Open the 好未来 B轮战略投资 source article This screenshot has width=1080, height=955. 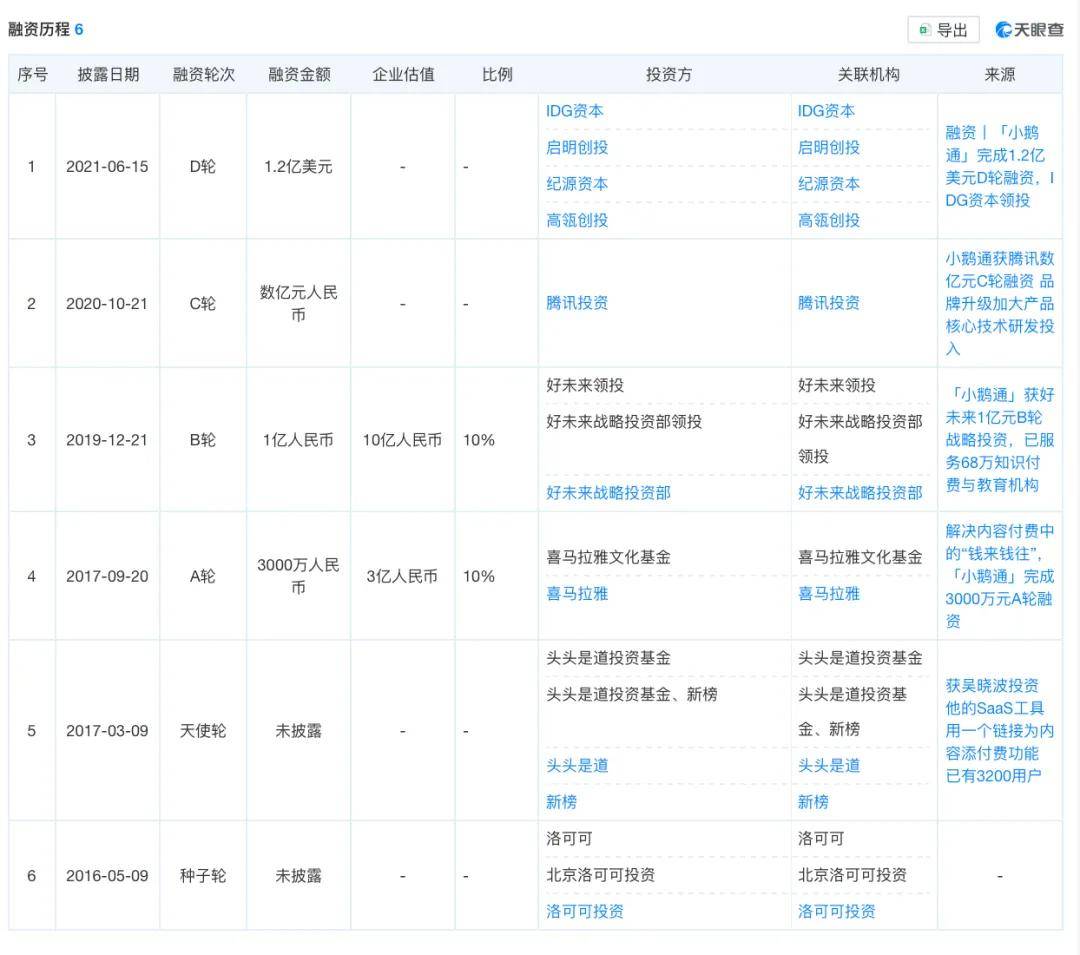click(x=999, y=439)
